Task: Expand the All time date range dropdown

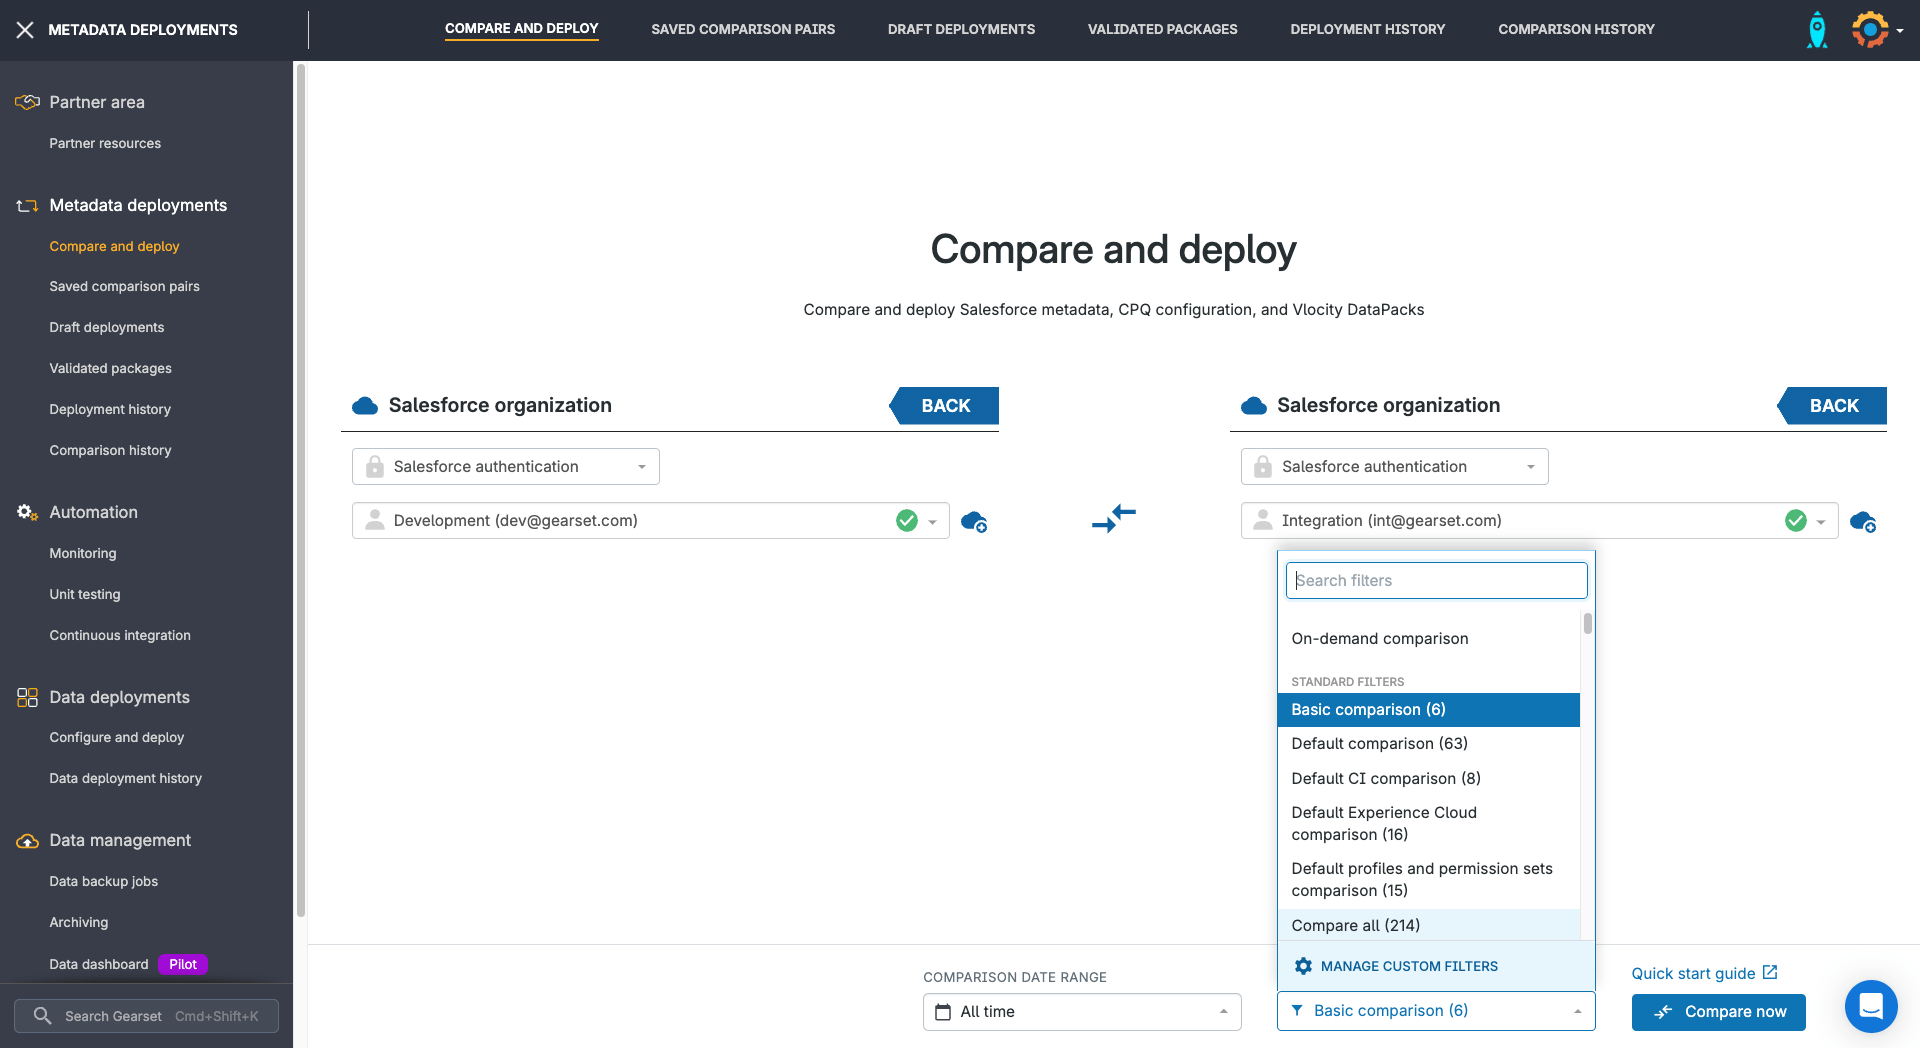Action: point(1081,1012)
